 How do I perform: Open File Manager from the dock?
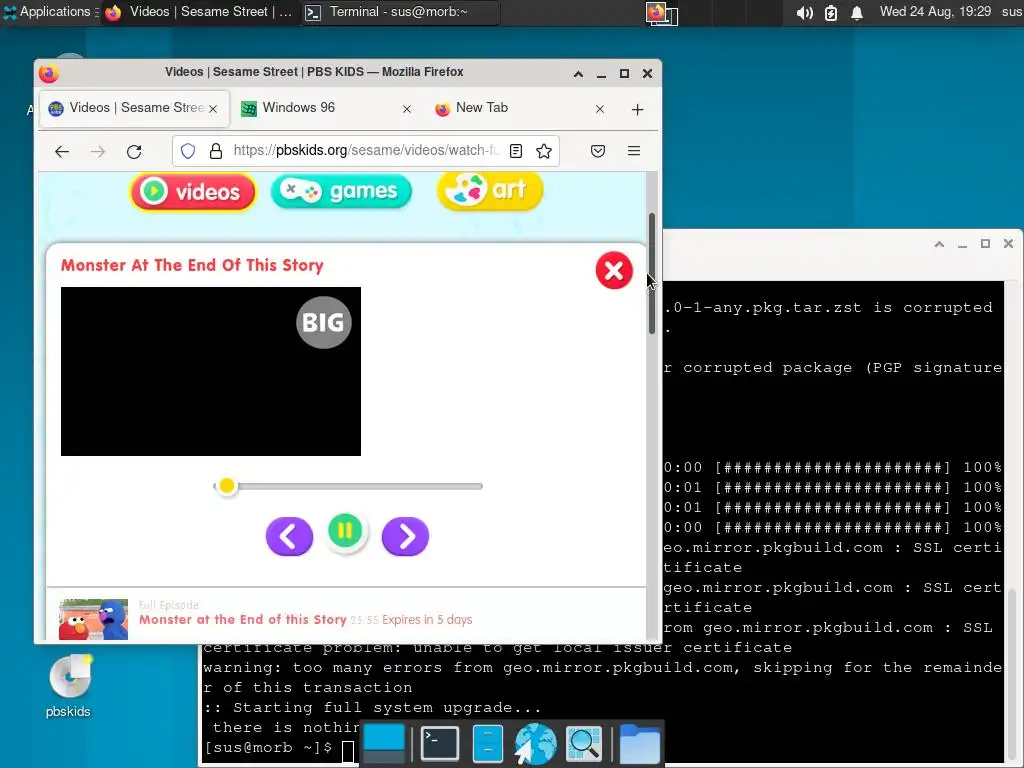pos(488,743)
